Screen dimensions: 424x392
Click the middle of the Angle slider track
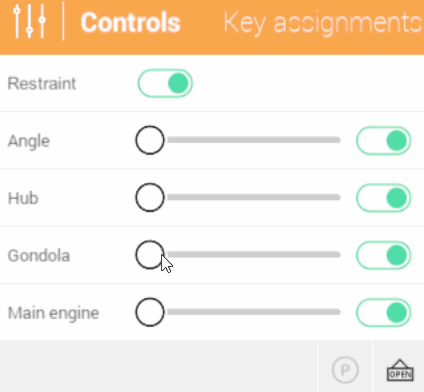254,140
